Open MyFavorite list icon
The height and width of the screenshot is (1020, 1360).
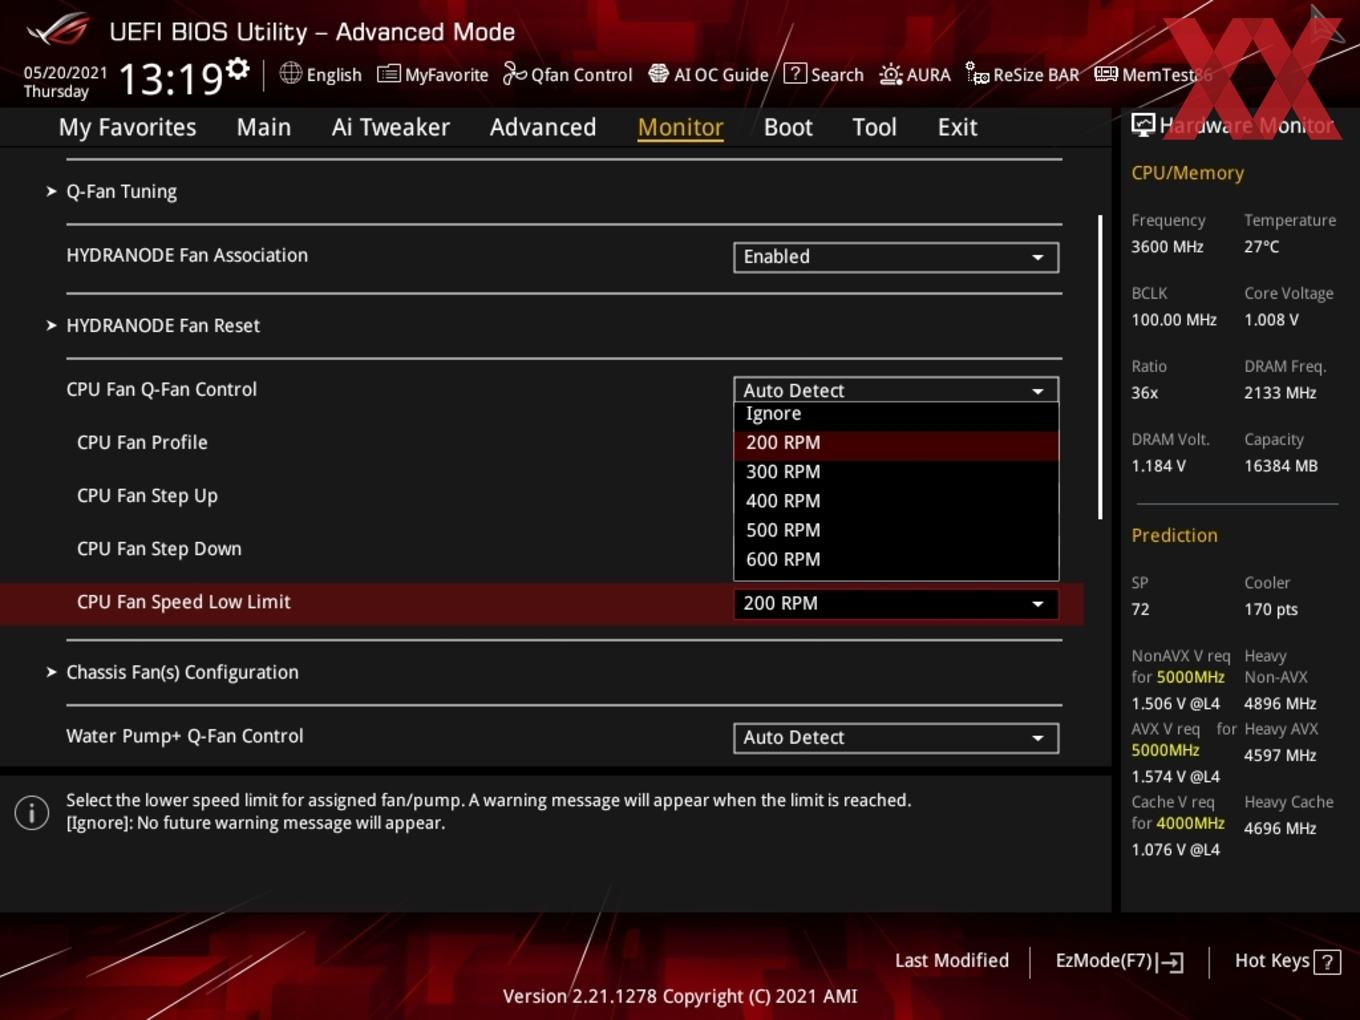tap(389, 74)
